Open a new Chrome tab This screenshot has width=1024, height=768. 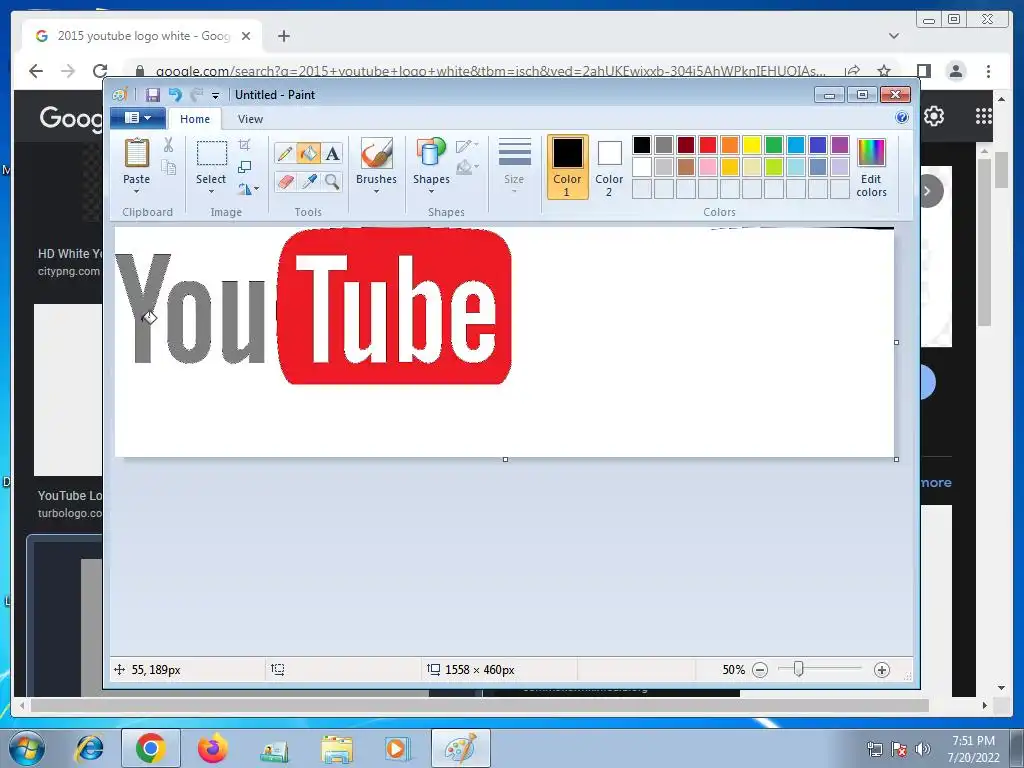click(x=283, y=36)
